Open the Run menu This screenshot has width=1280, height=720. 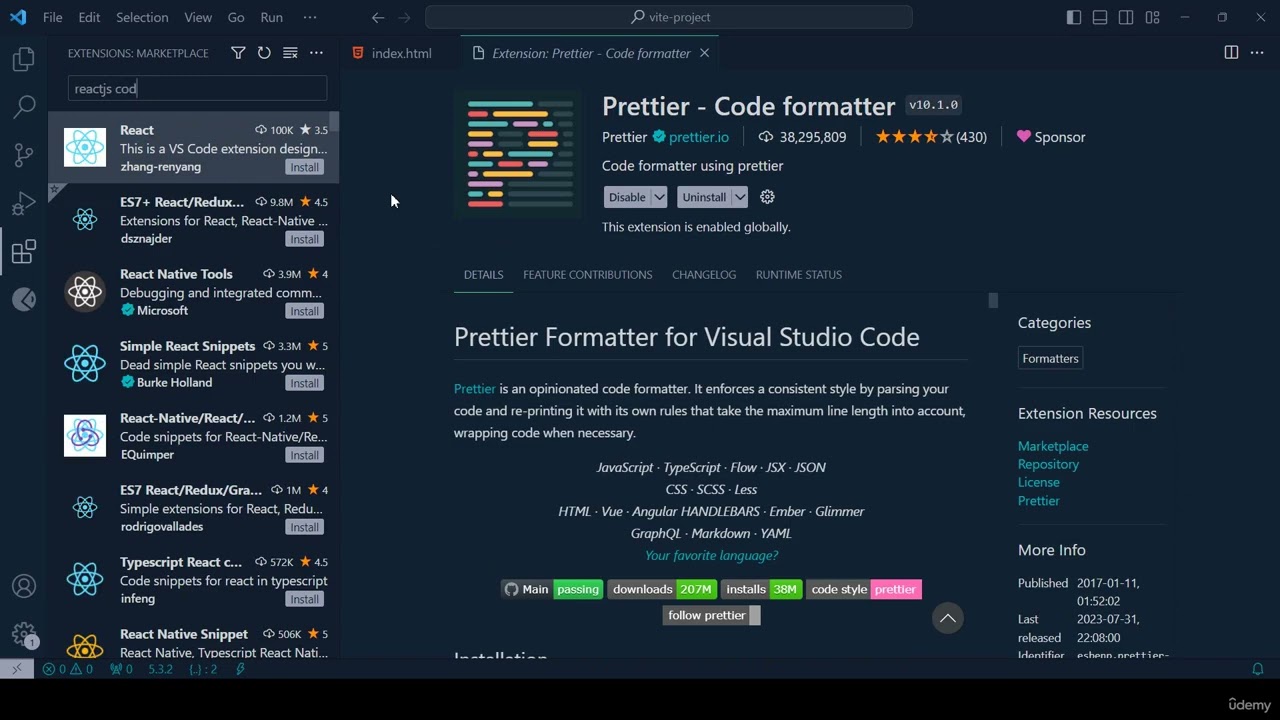(271, 17)
